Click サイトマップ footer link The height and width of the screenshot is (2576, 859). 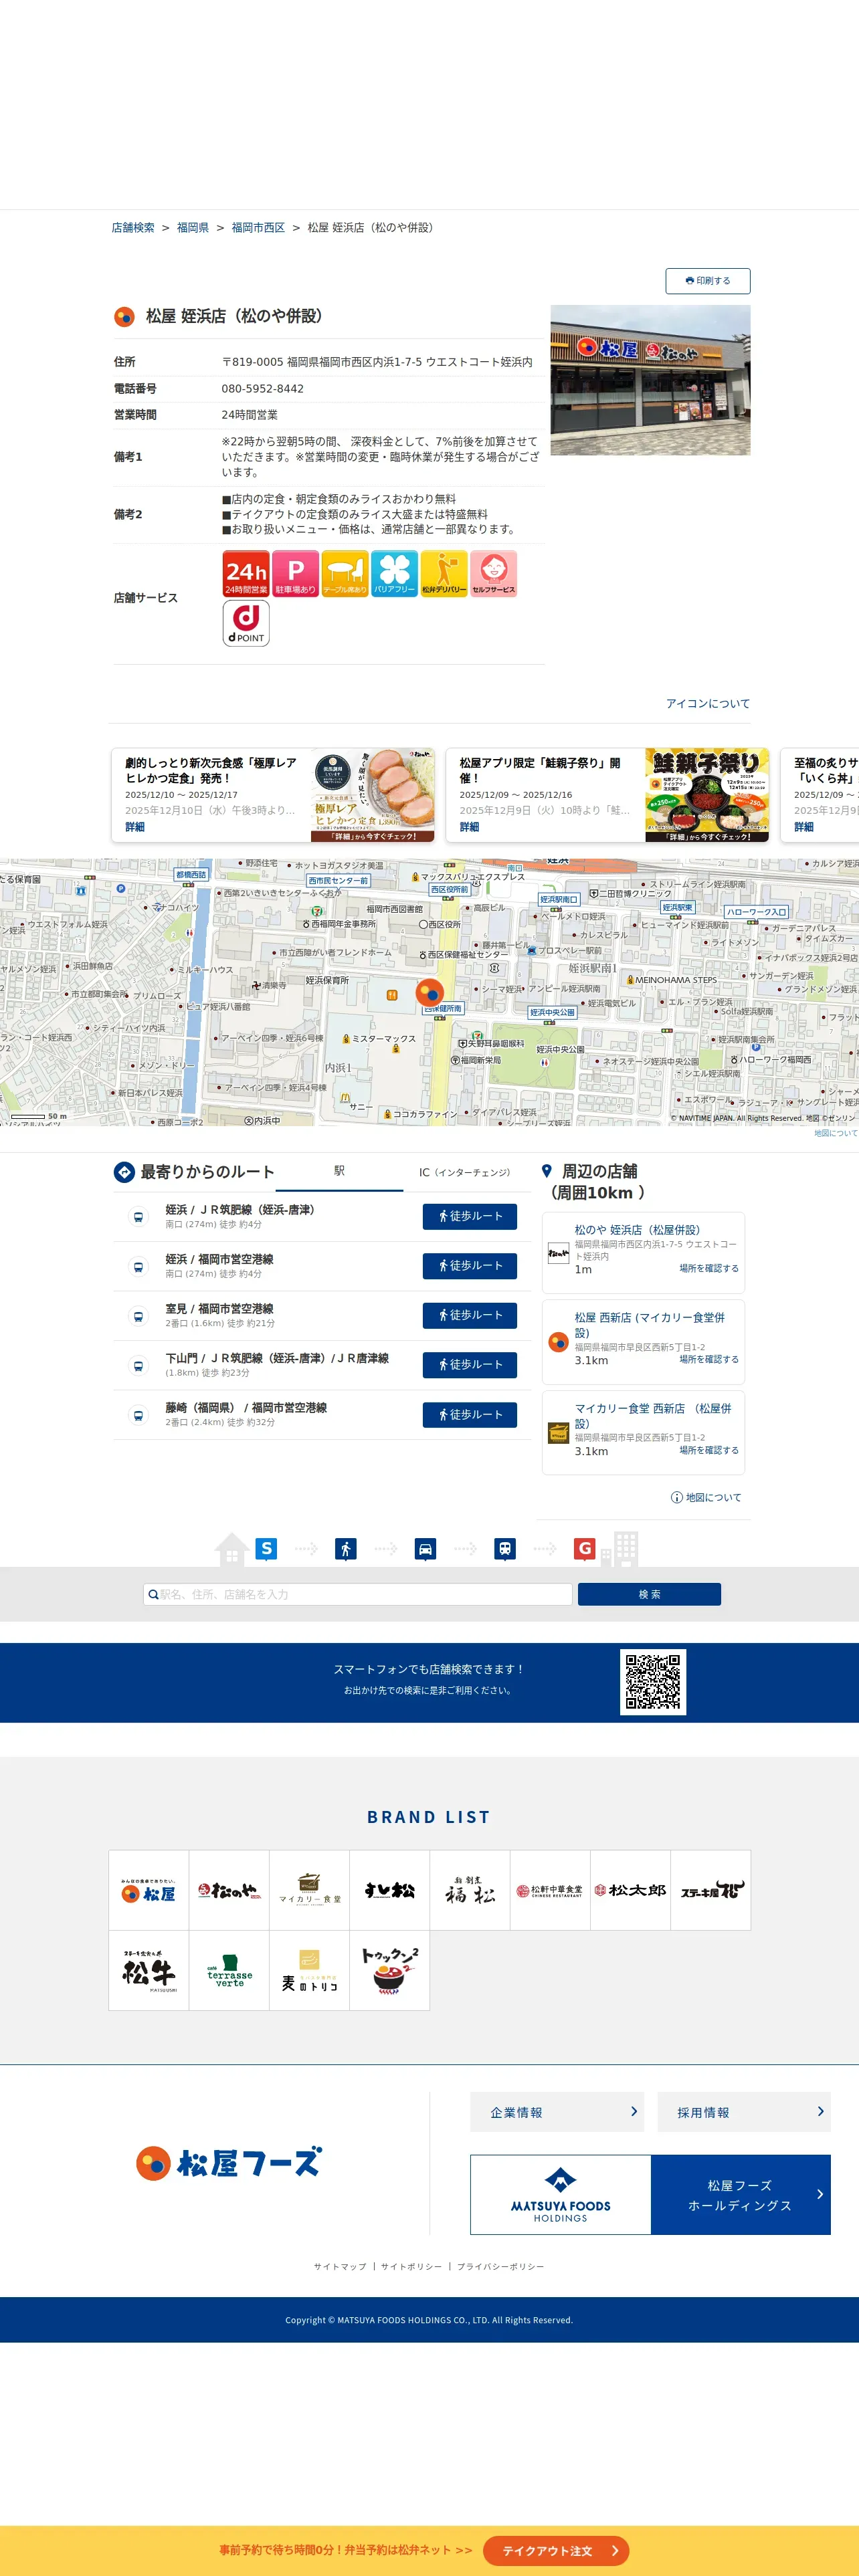340,2267
